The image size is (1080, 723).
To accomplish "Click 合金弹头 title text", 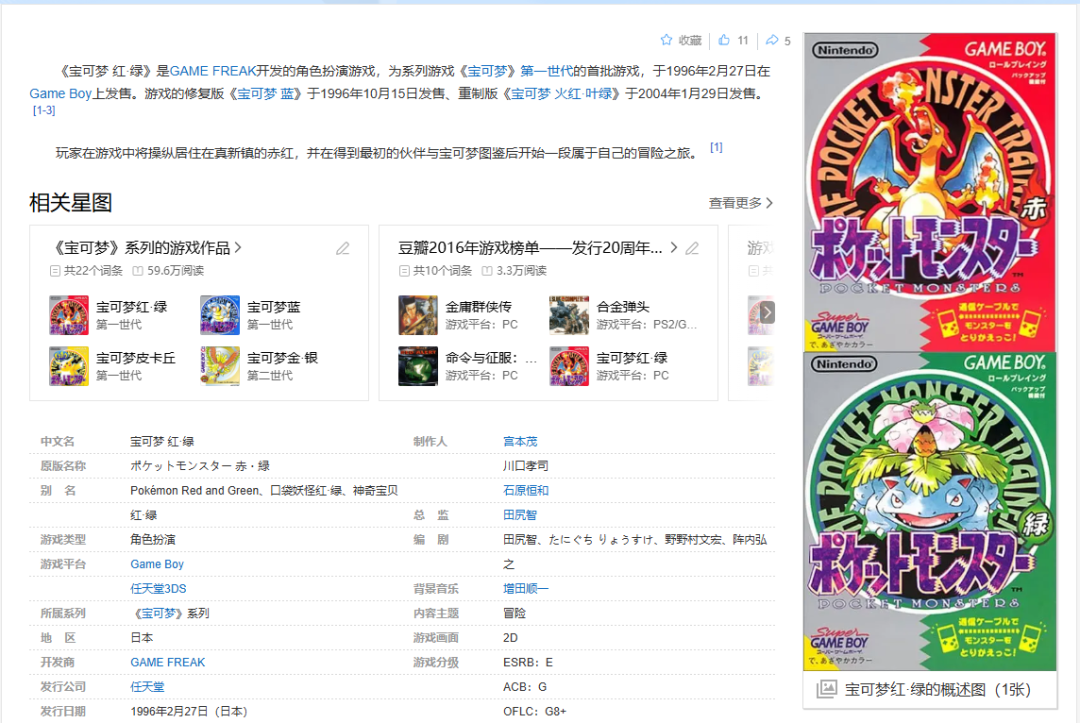I will coord(623,307).
